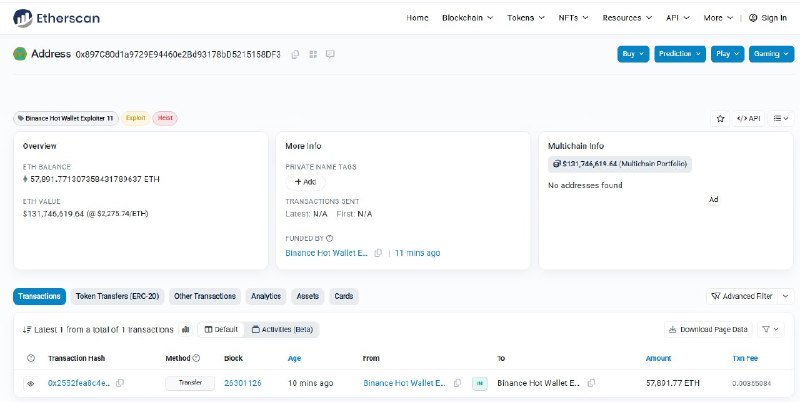
Task: Open the address QR code icon
Action: click(x=313, y=54)
